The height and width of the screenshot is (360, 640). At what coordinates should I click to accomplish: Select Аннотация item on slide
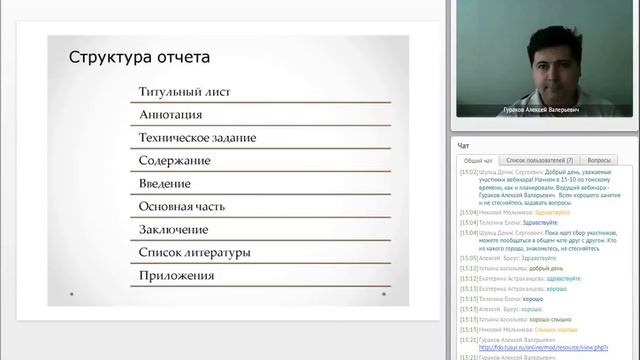171,115
